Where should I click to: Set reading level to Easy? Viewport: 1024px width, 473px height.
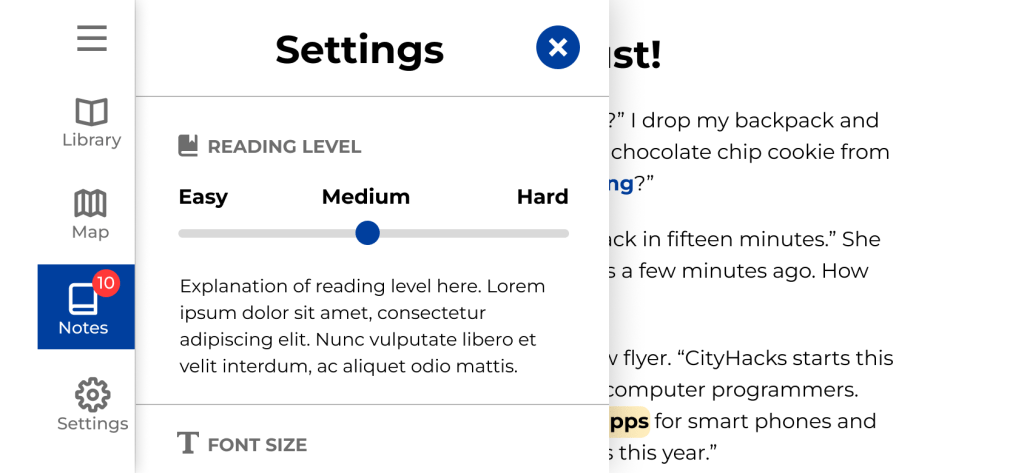[203, 197]
